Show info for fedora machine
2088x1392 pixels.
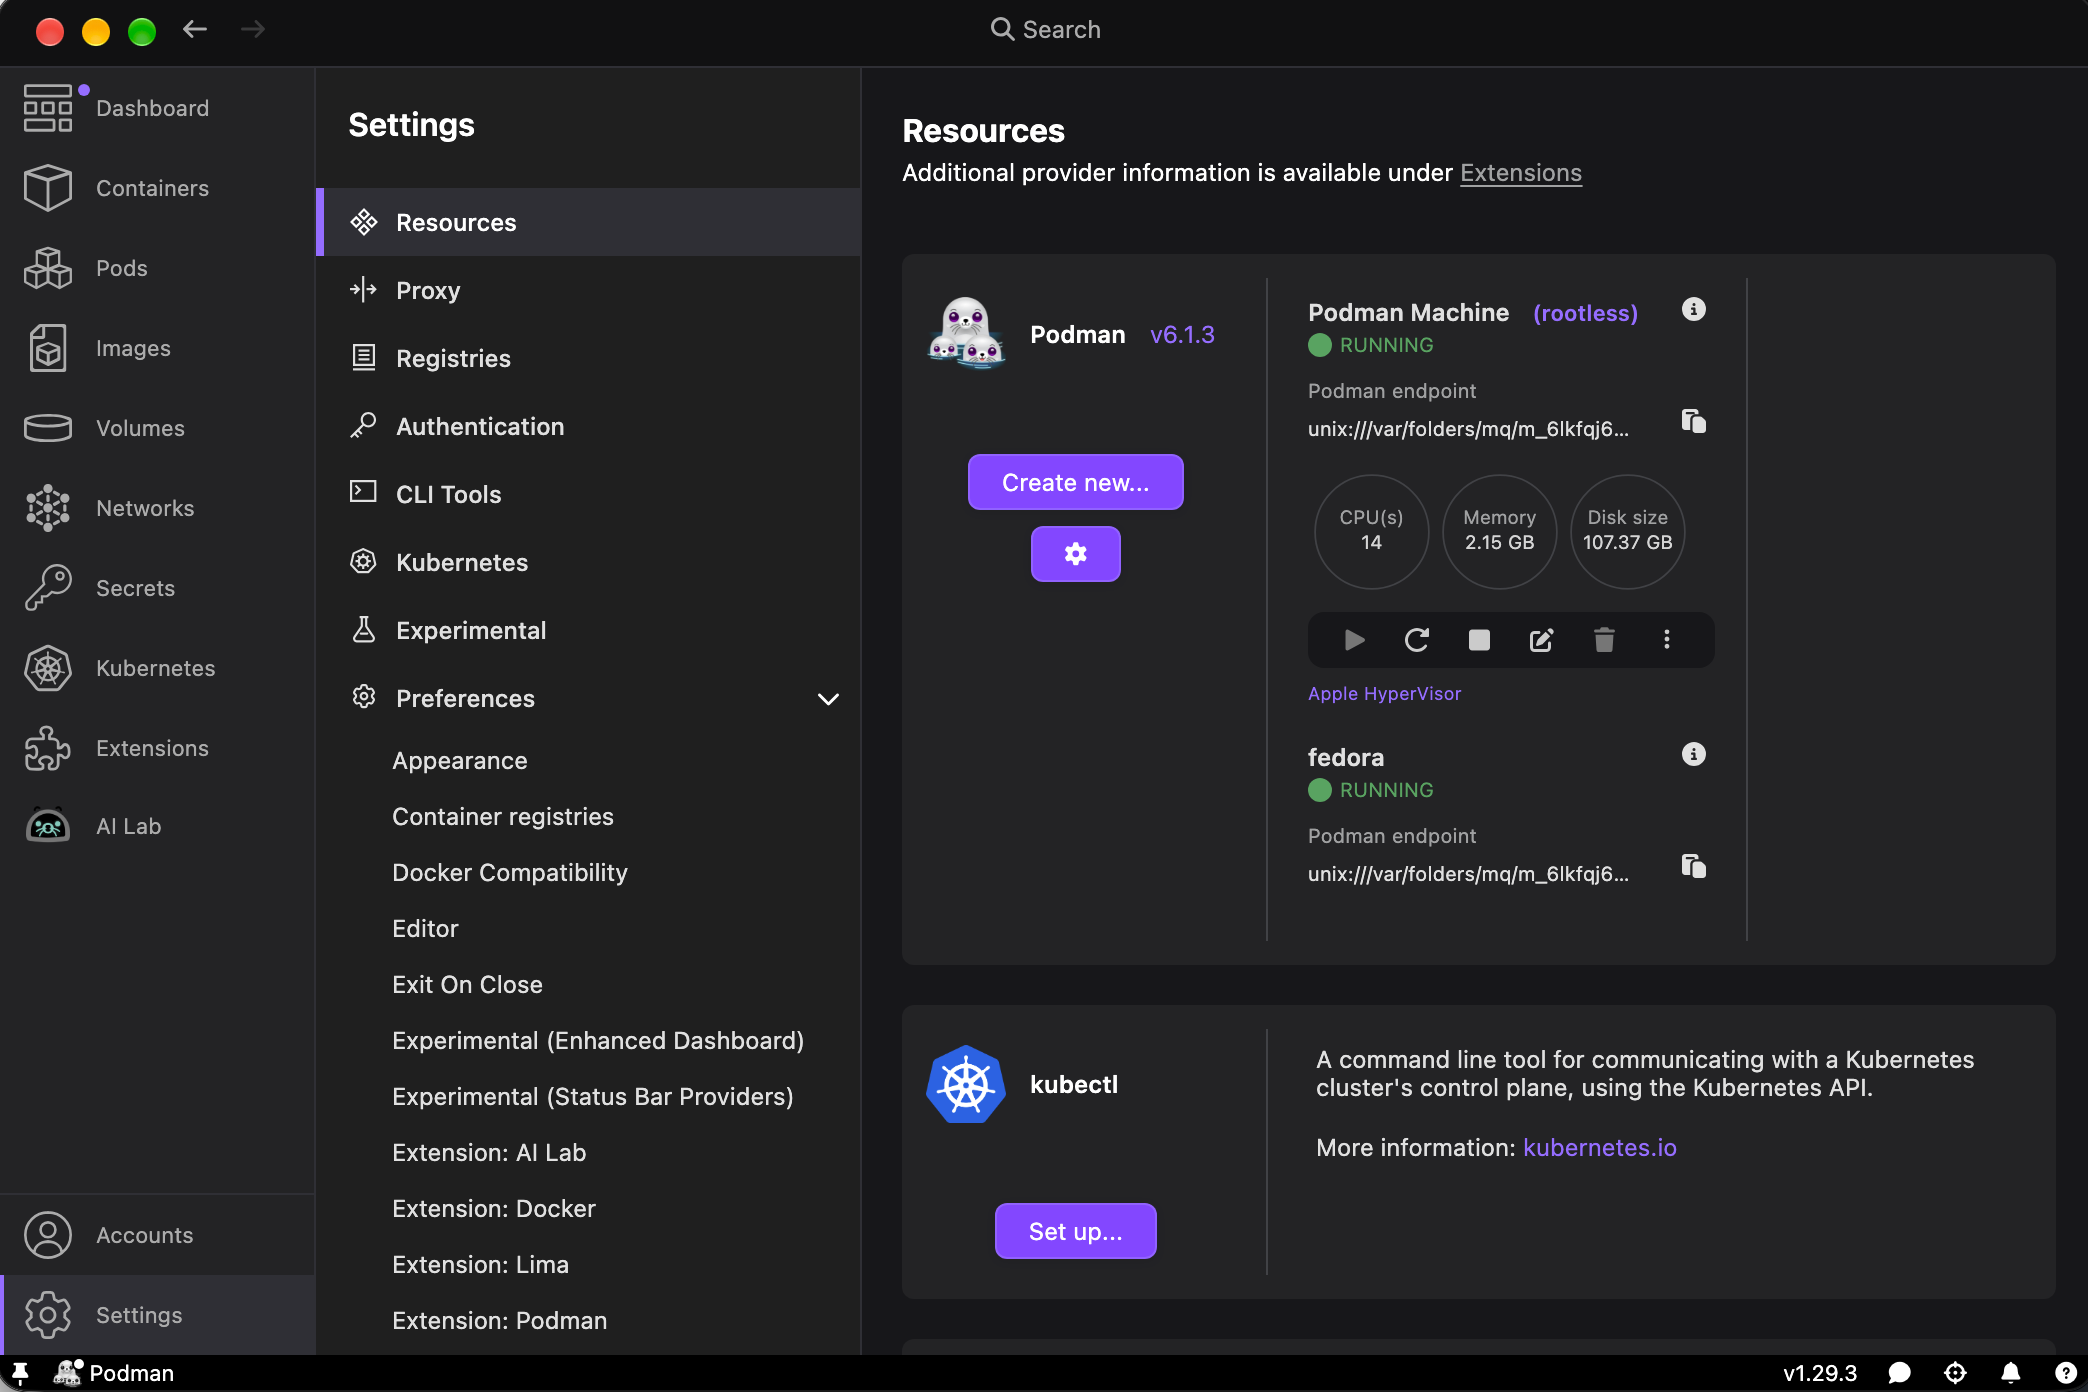tap(1693, 754)
